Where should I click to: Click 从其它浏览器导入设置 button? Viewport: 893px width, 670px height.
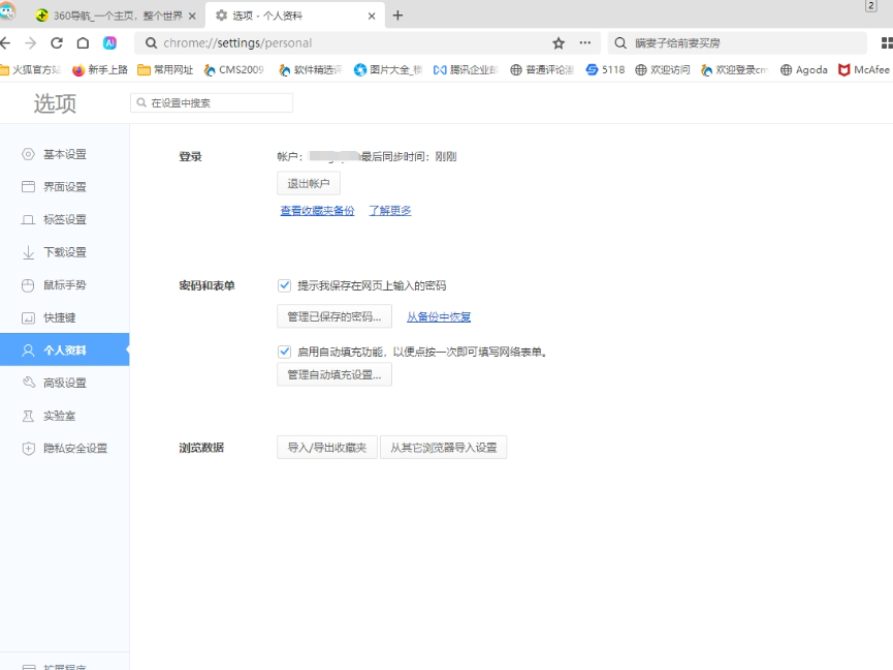pos(444,447)
